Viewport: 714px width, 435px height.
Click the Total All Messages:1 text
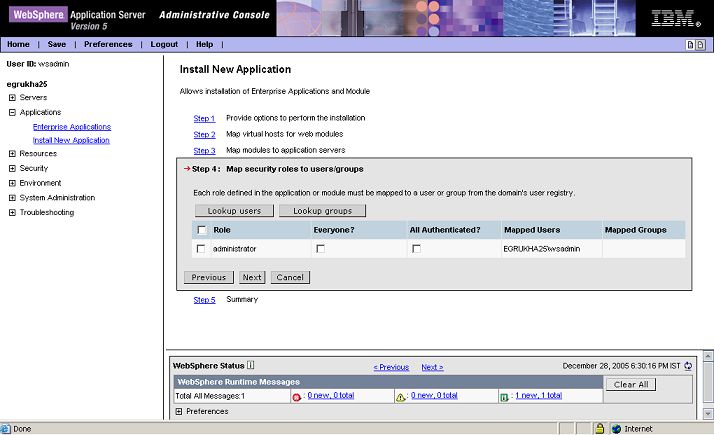coord(210,396)
